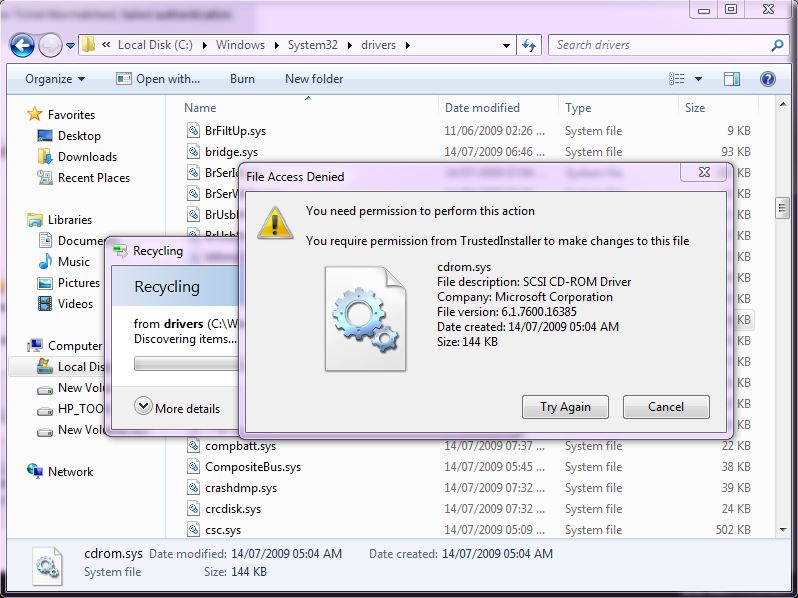The image size is (798, 598).
Task: Open the Help icon
Action: pyautogui.click(x=767, y=79)
